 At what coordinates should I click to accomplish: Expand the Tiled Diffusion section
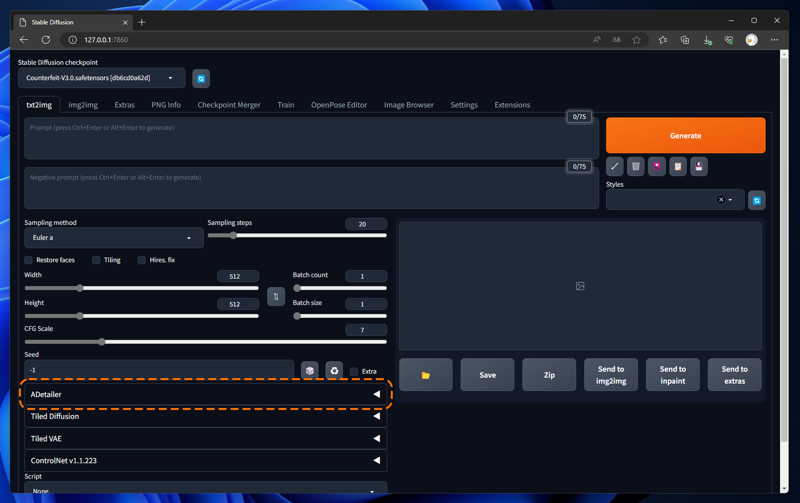click(x=206, y=416)
